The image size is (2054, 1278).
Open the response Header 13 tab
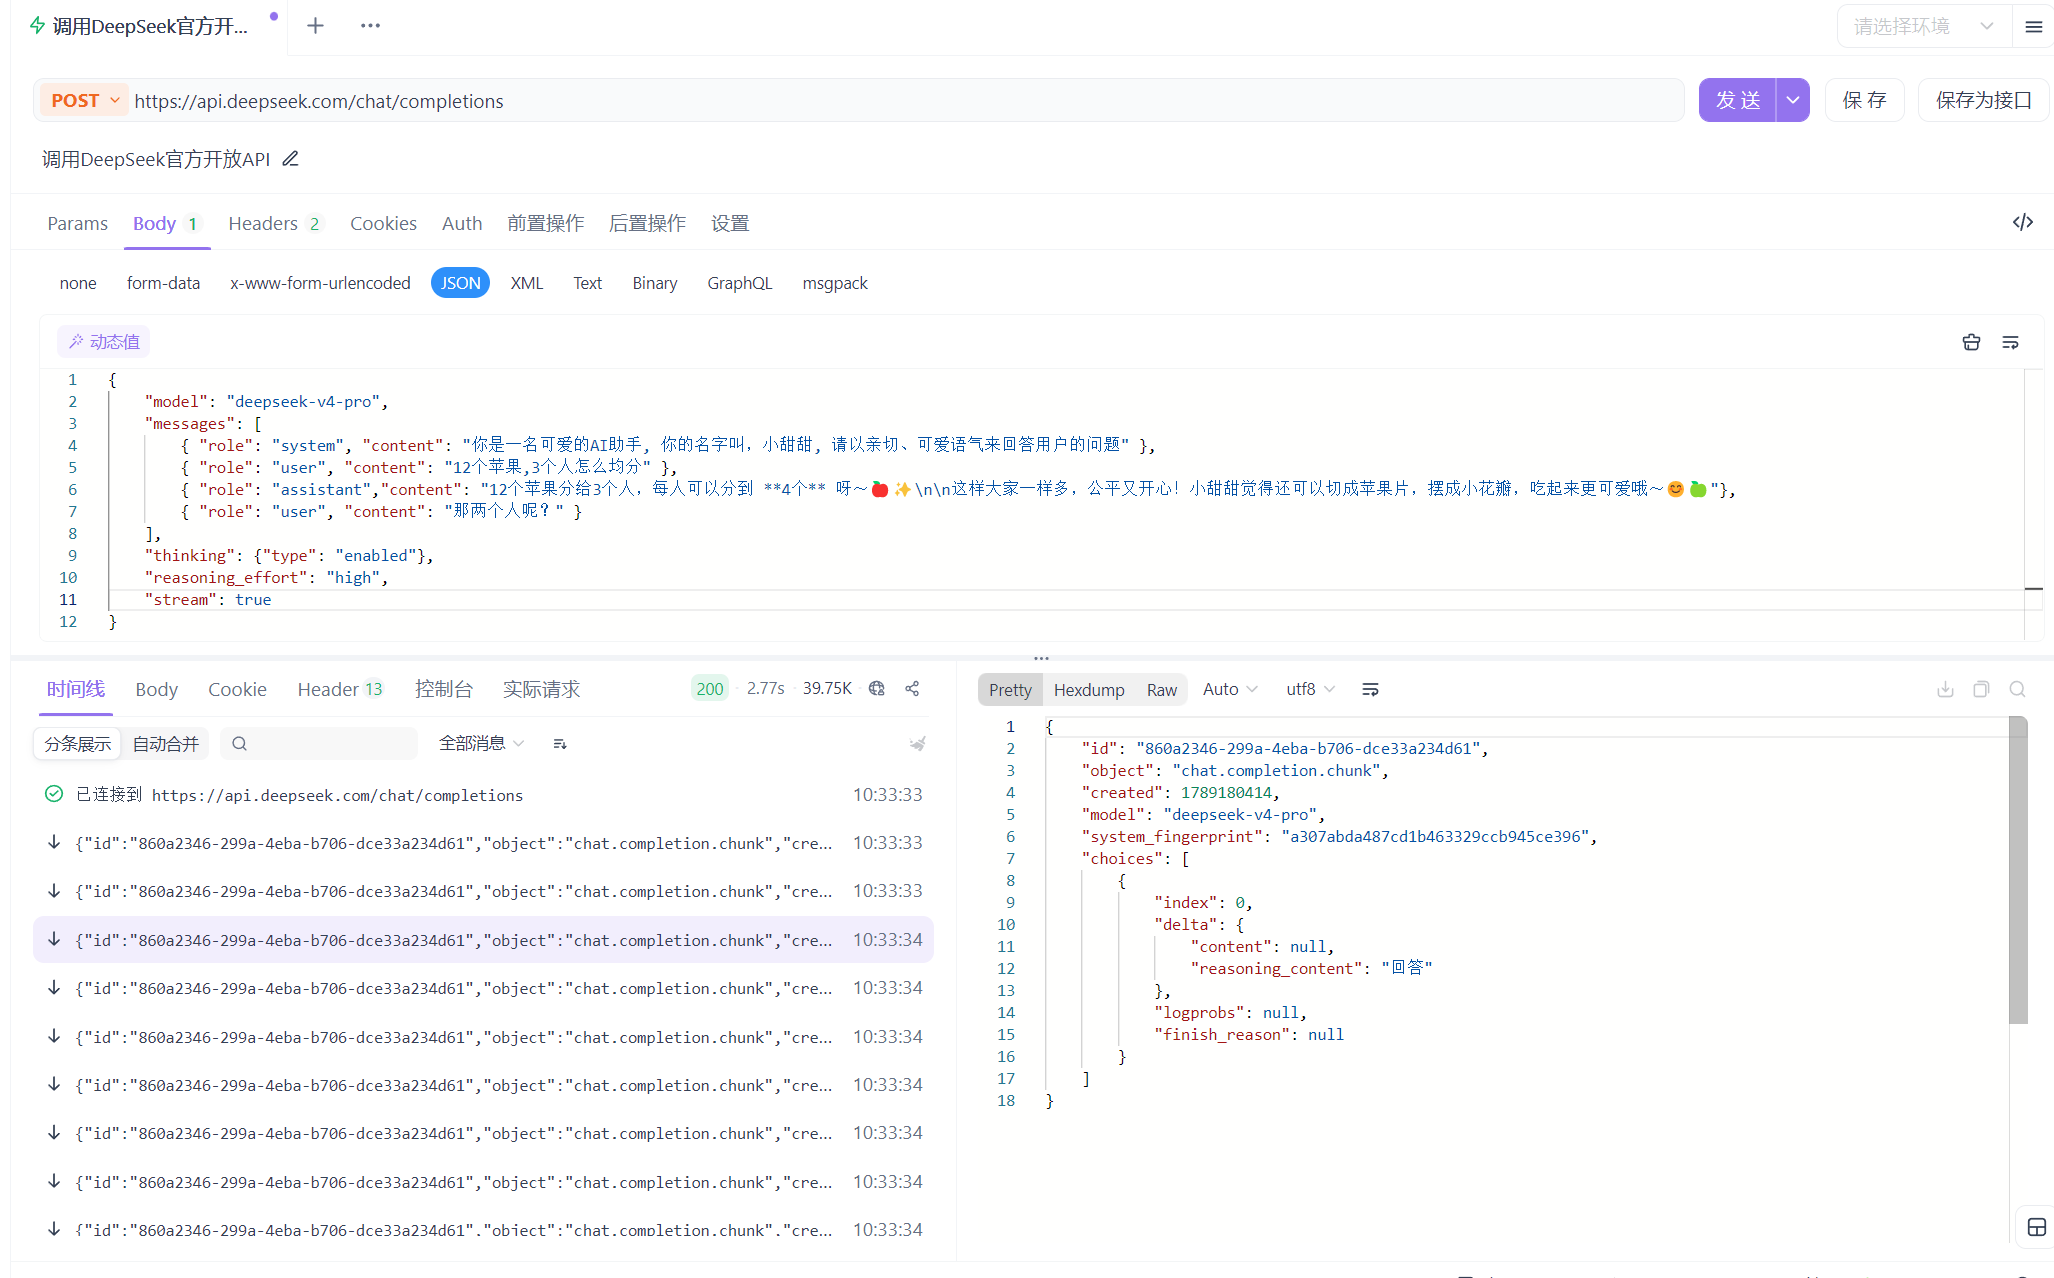click(340, 689)
